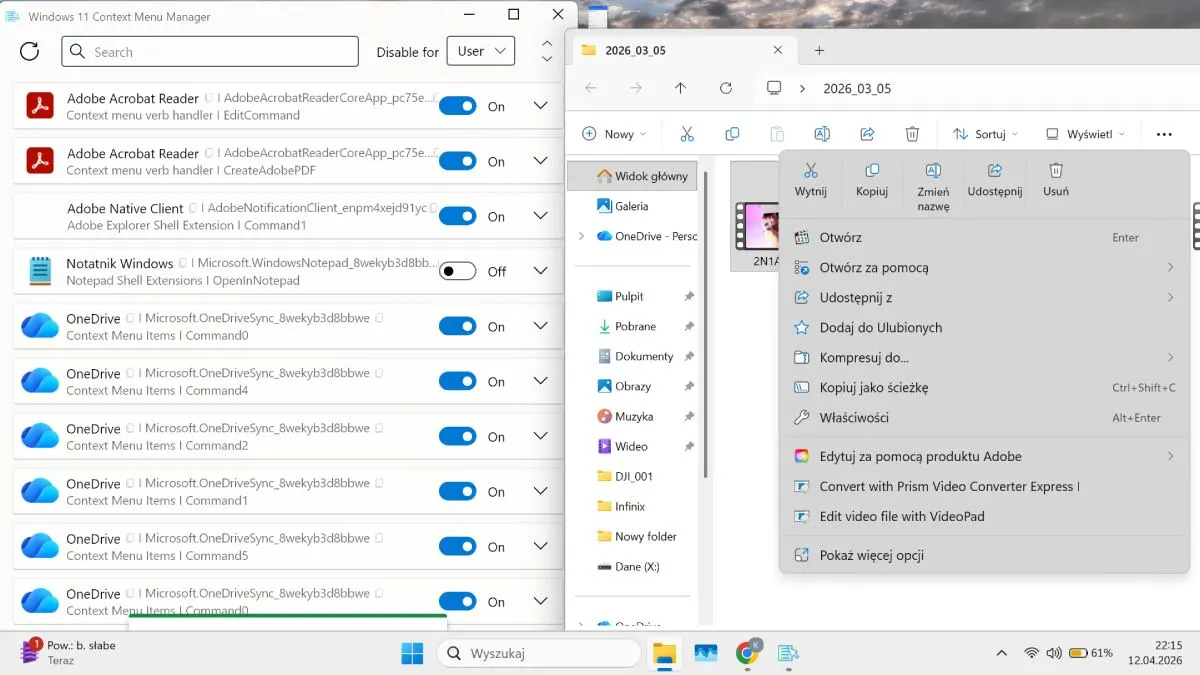Click the refresh icon beside the search box
Screen dimensions: 1200x675
click(30, 52)
